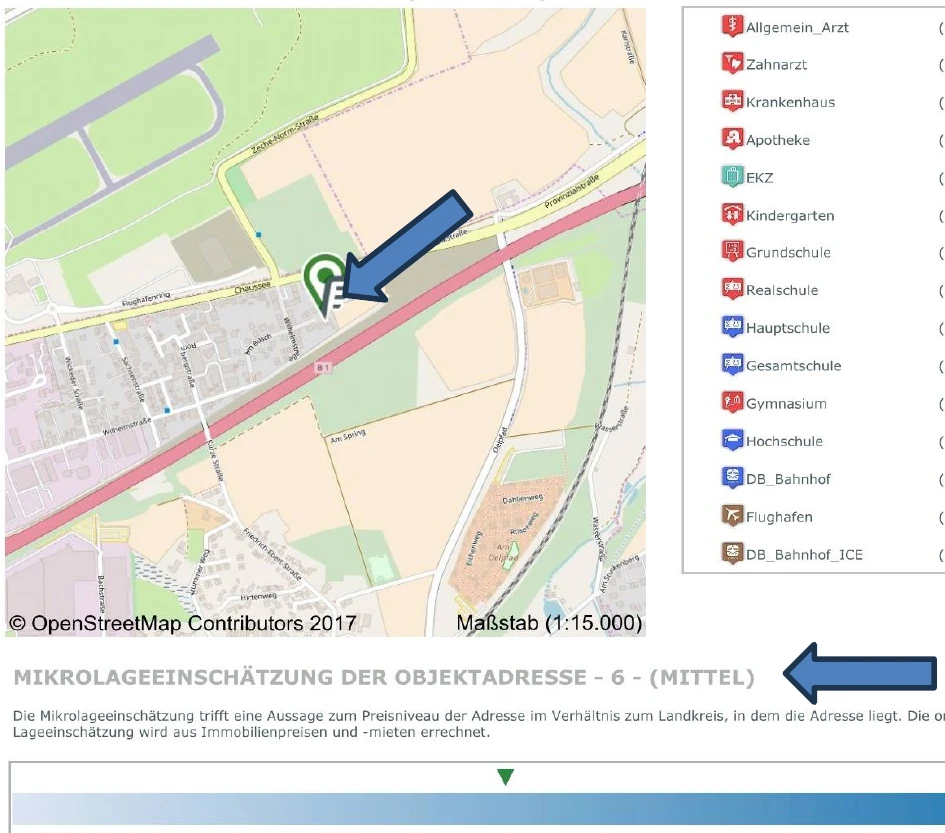Select the Apotheke pharmacy icon

(732, 139)
